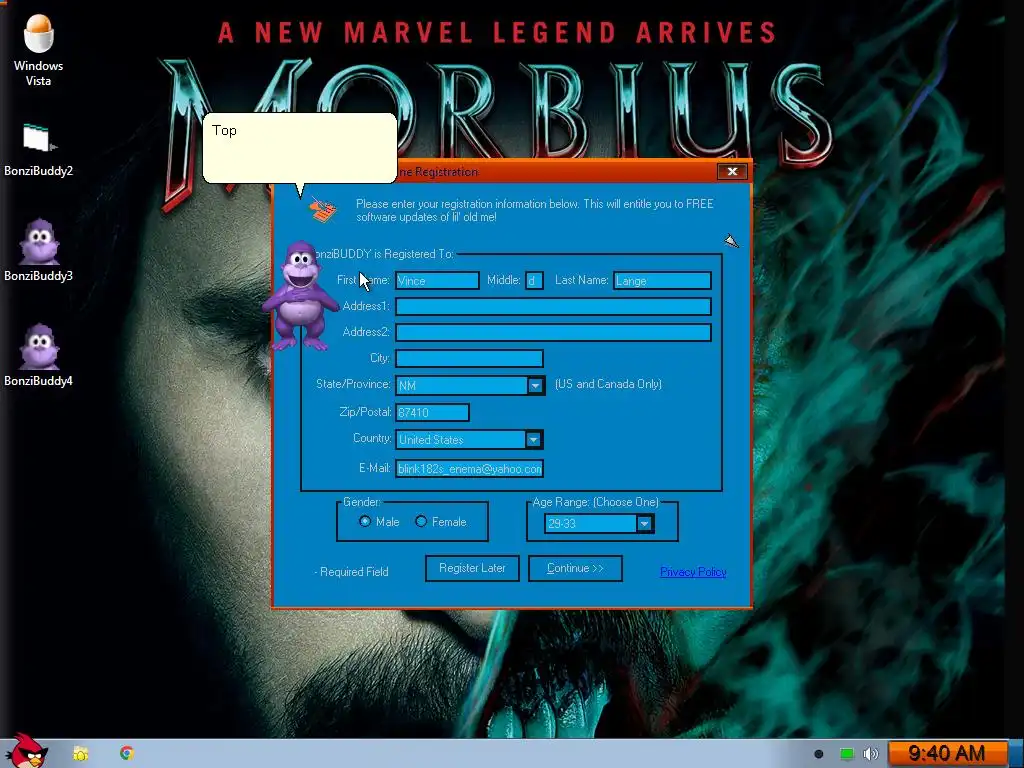Click the purple Bonzi gorilla character

coord(300,296)
